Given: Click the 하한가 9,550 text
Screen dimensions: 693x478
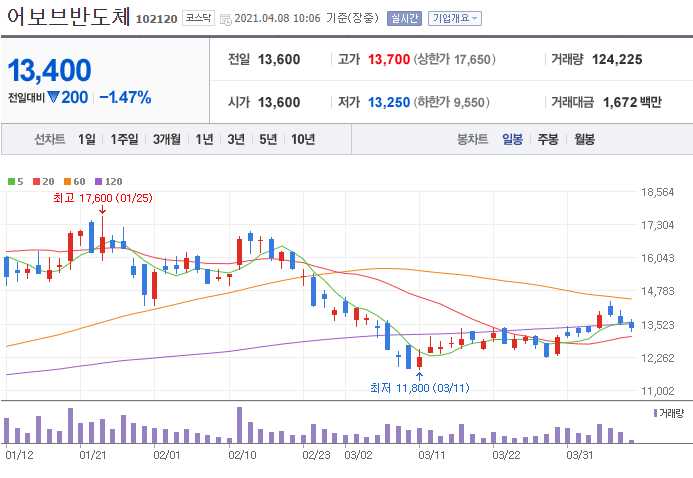Looking at the screenshot, I should point(452,102).
